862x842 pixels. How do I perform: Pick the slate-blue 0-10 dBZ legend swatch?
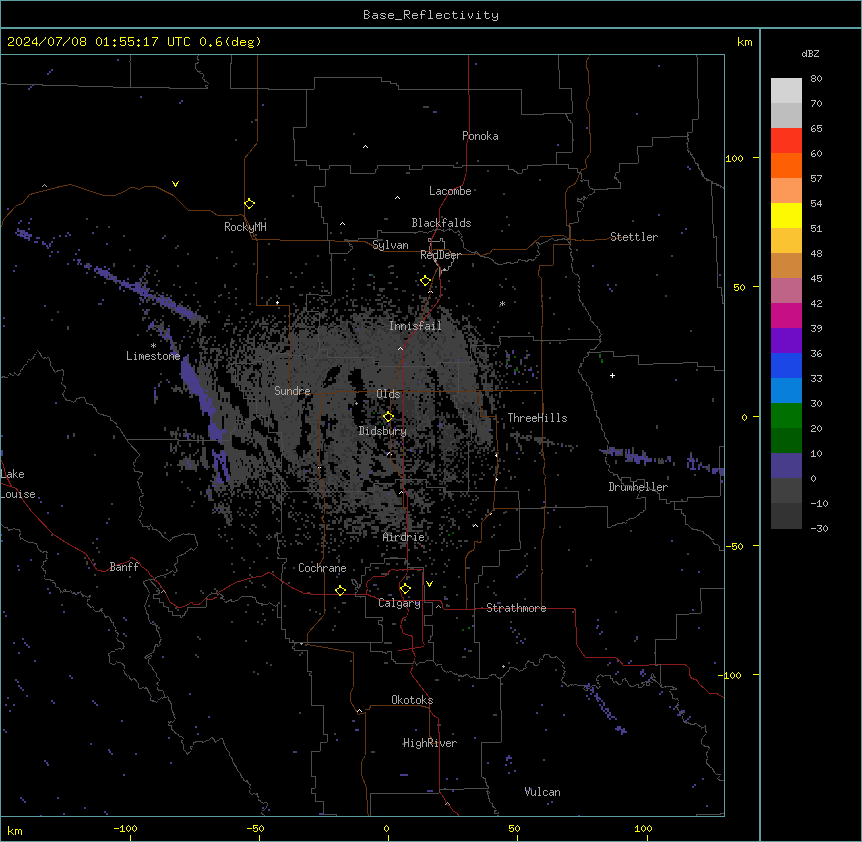(x=786, y=466)
